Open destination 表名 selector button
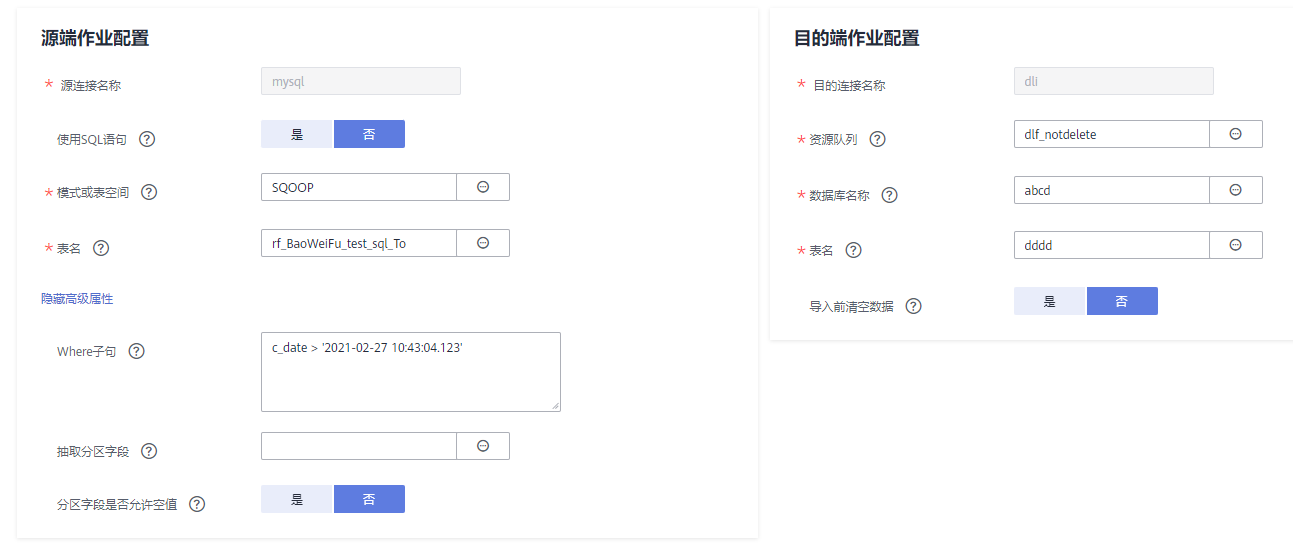1293x551 pixels. point(1236,245)
